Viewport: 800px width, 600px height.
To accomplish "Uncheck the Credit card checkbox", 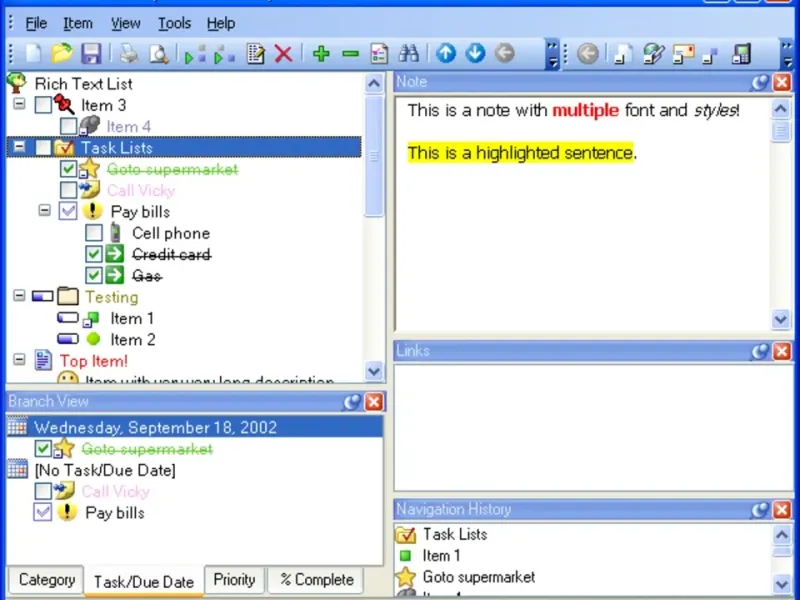I will coord(93,254).
